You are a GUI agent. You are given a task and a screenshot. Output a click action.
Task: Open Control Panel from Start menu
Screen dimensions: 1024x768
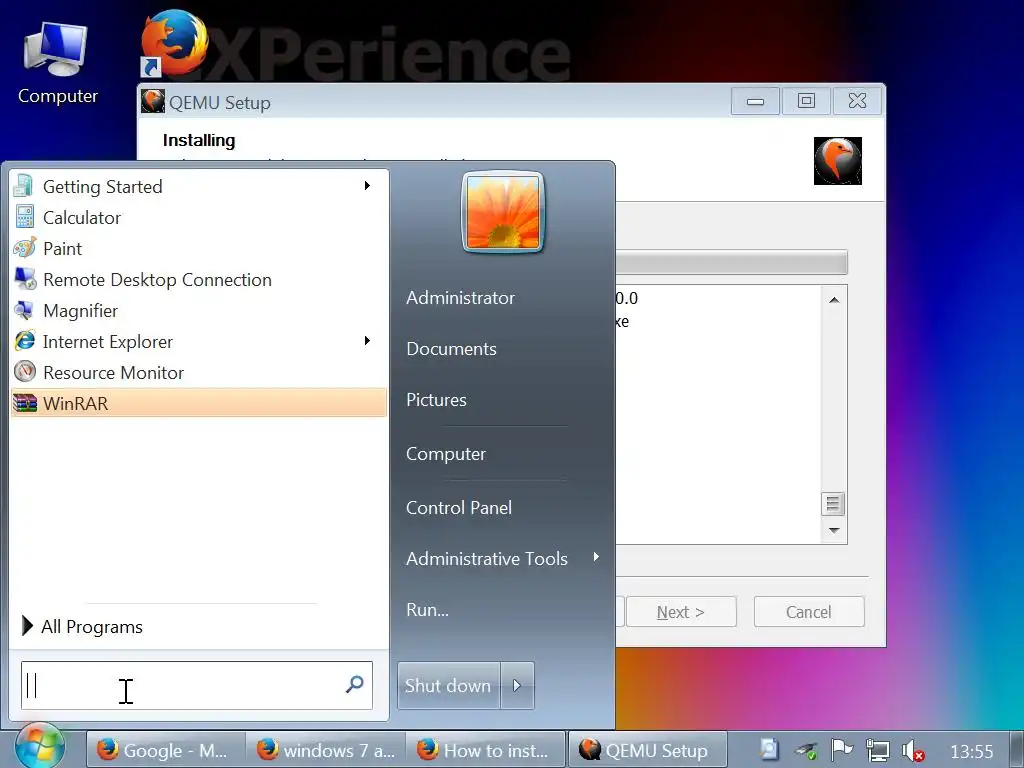coord(459,507)
